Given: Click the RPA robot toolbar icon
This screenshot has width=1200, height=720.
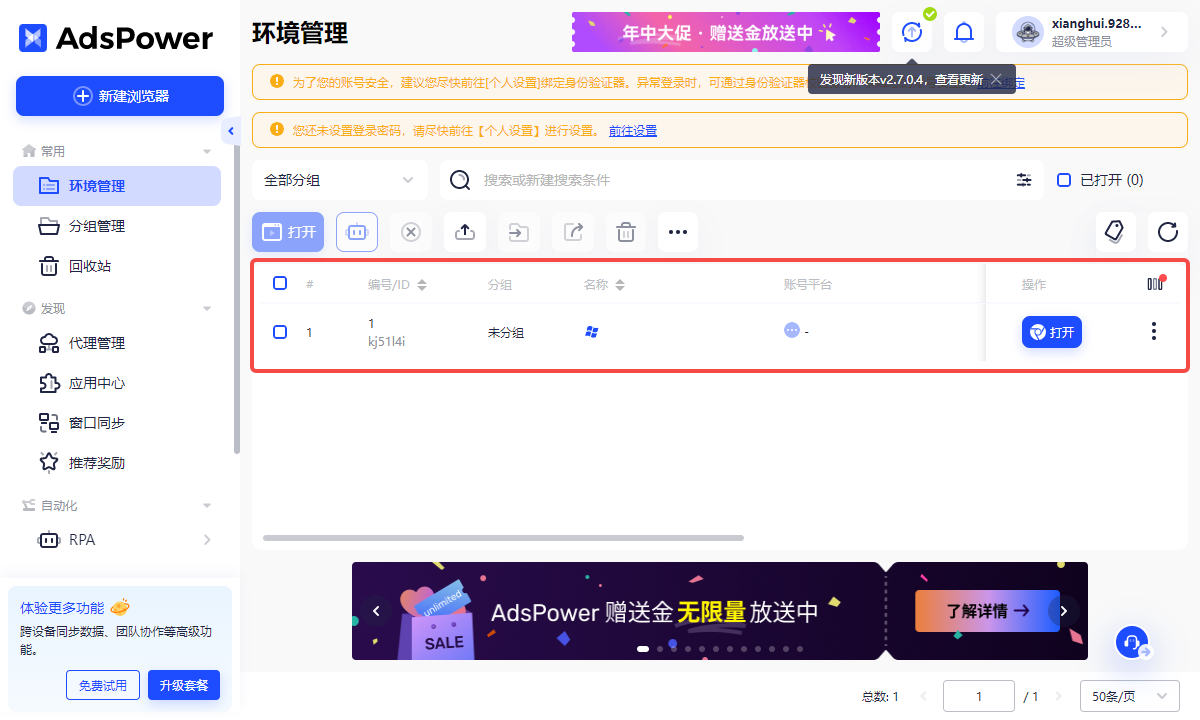Looking at the screenshot, I should click(x=356, y=232).
